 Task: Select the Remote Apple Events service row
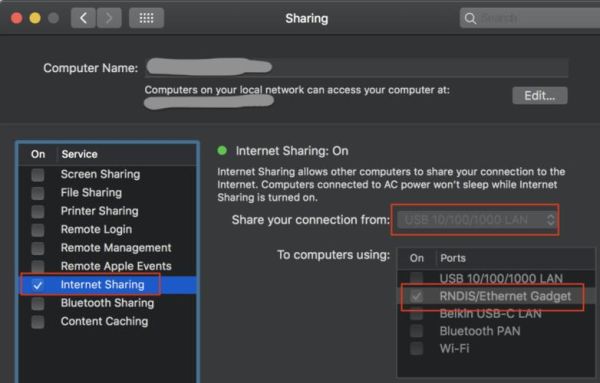[x=107, y=266]
